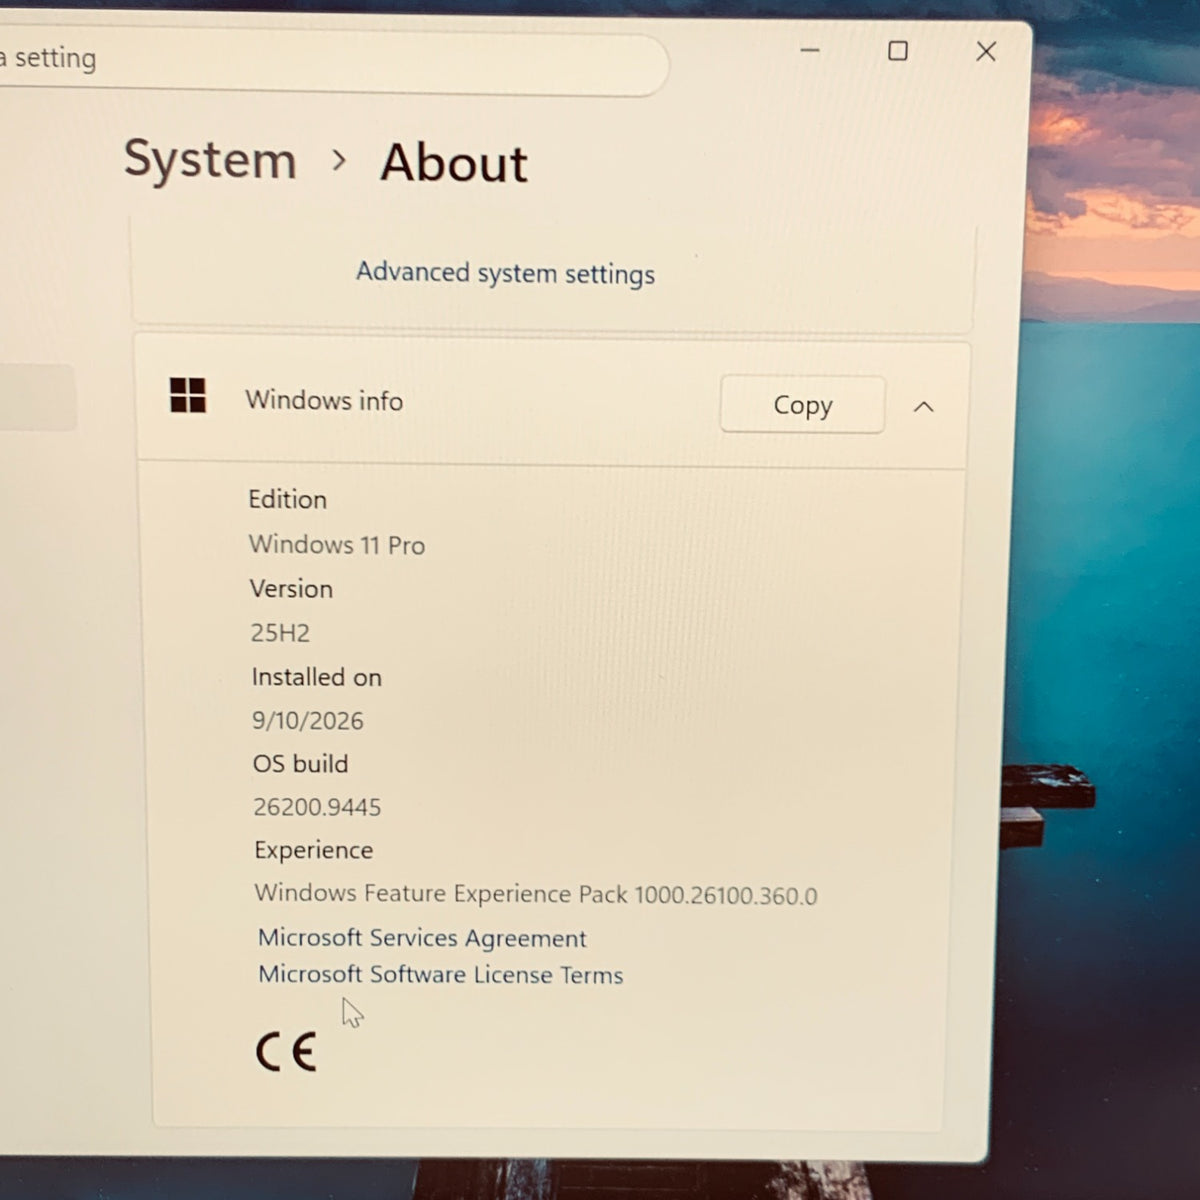
Task: Maximize the Settings window
Action: [x=898, y=51]
